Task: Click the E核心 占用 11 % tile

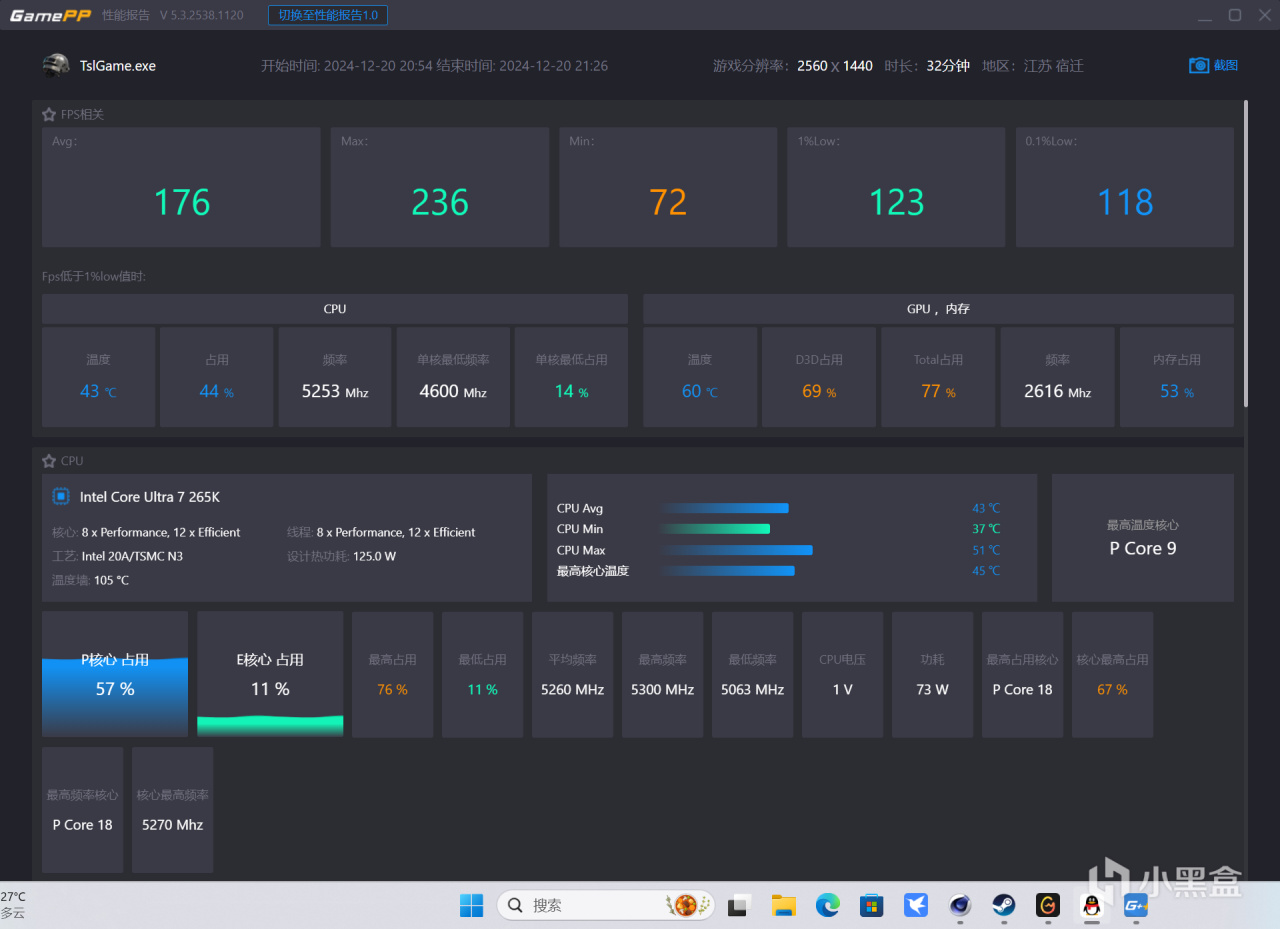Action: click(270, 674)
